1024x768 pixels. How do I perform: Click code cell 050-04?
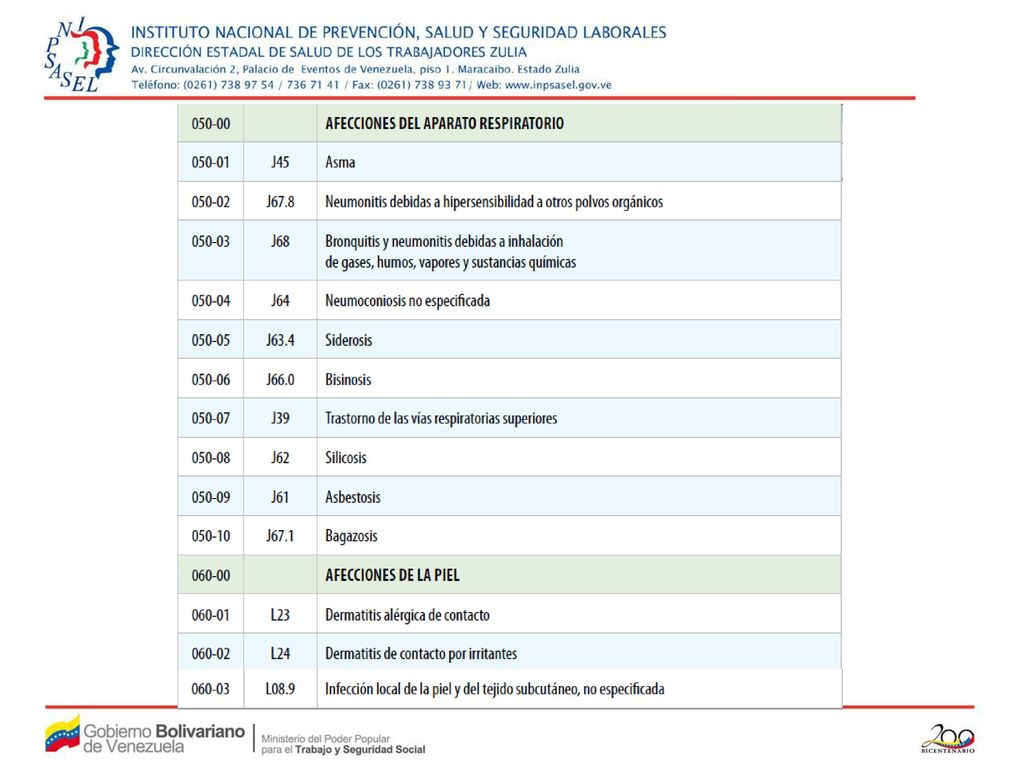(210, 300)
